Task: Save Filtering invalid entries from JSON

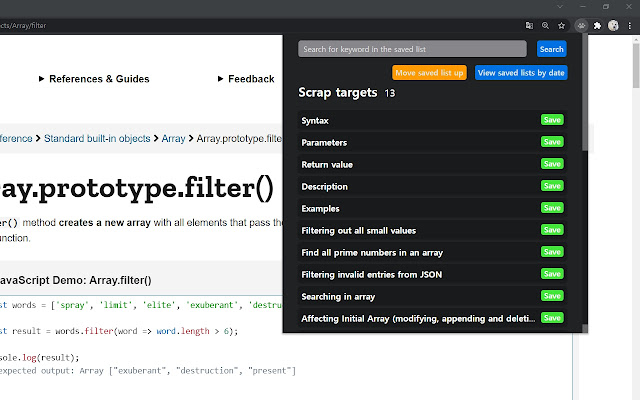Action: coord(552,274)
